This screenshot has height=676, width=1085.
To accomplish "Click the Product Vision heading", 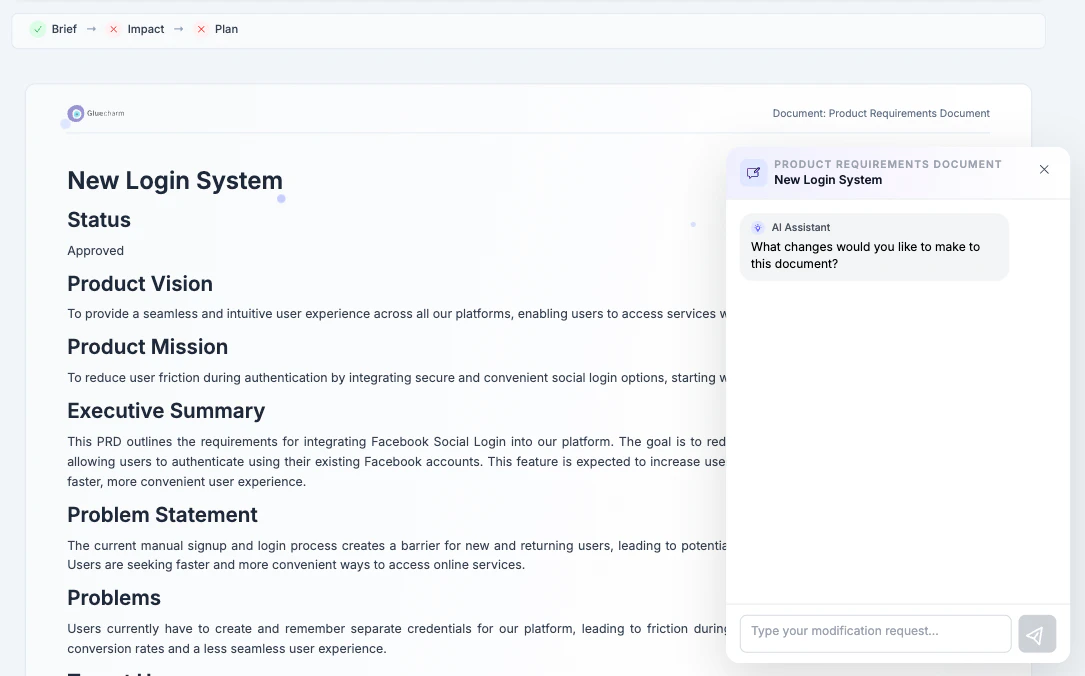I will coord(140,284).
